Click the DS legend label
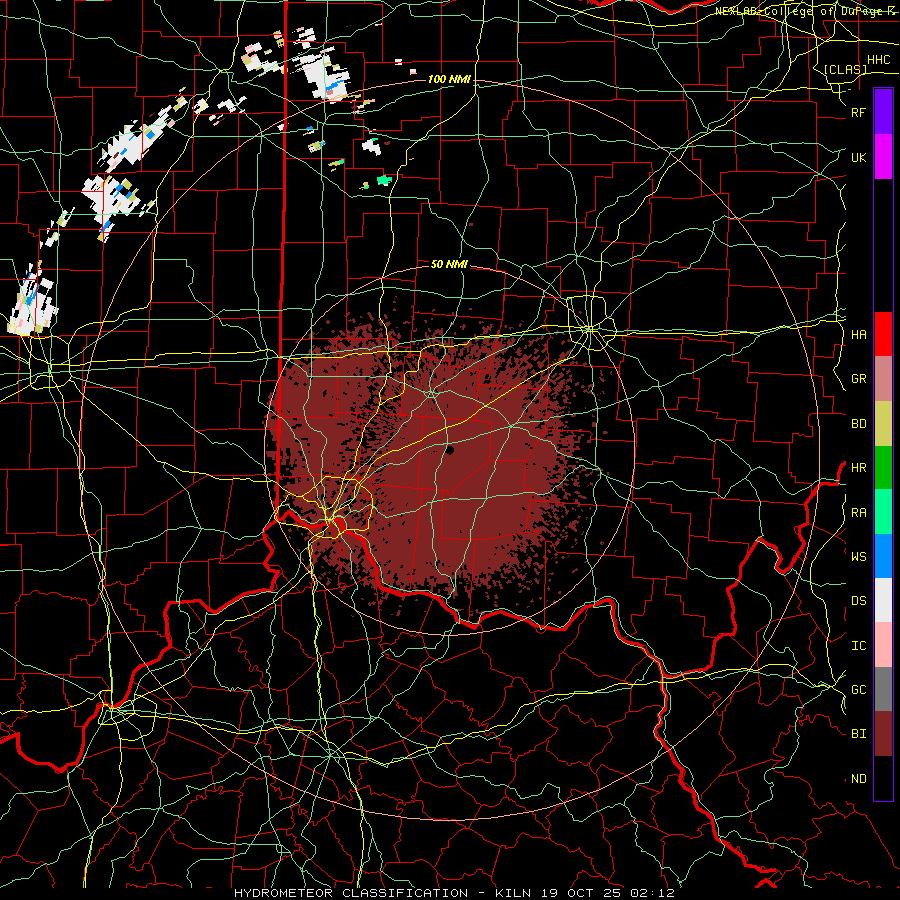This screenshot has height=900, width=900. pyautogui.click(x=859, y=601)
